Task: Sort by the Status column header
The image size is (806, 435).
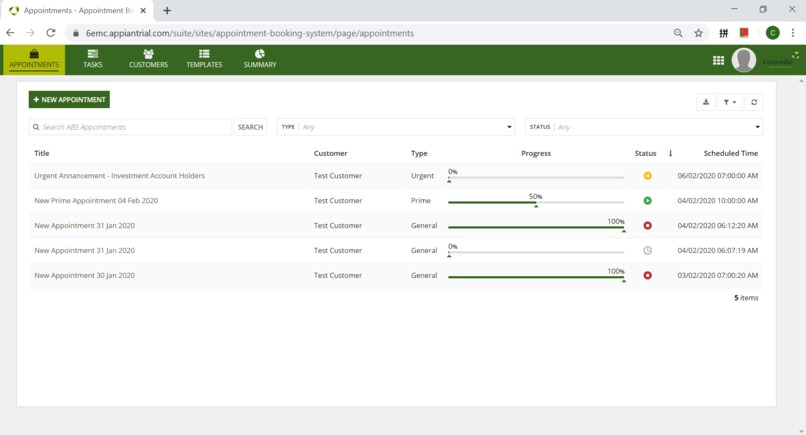Action: 645,153
